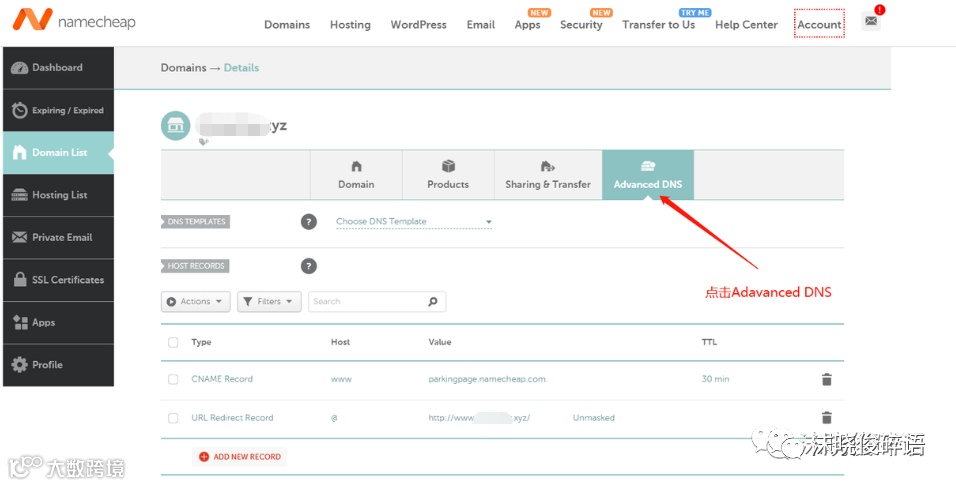
Task: Open the Choose DNS Template dropdown
Action: tap(413, 221)
